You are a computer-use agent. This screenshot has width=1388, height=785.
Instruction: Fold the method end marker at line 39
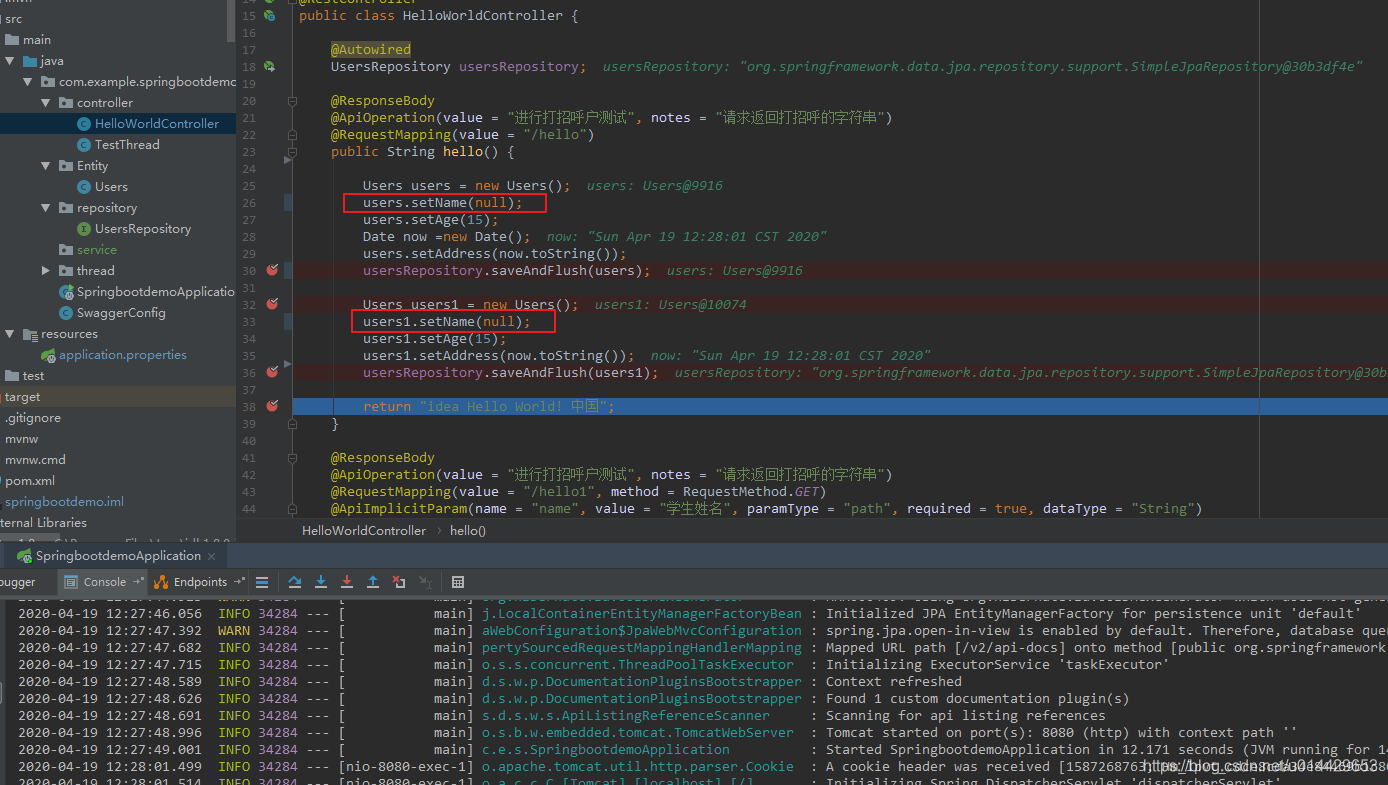coord(292,423)
